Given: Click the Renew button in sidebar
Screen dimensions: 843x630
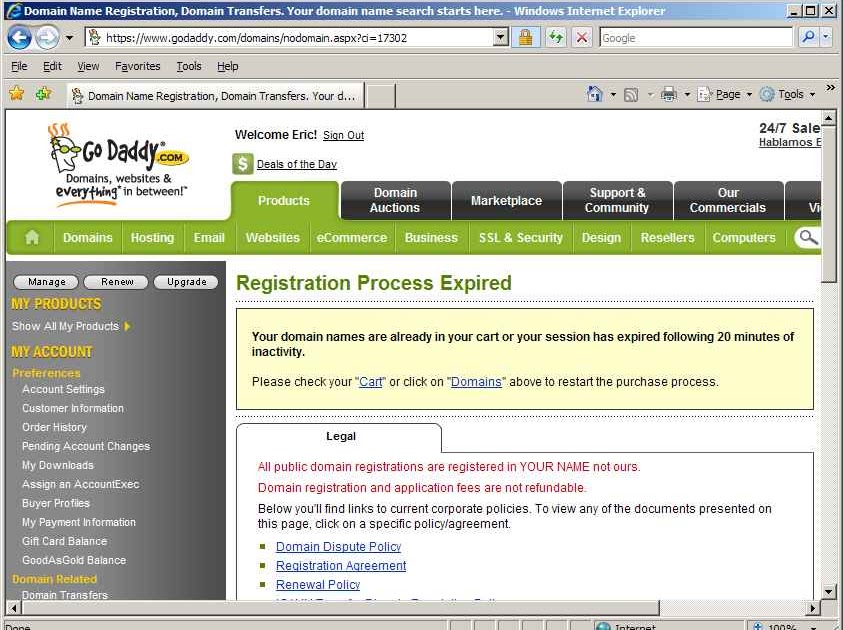Looking at the screenshot, I should (x=117, y=282).
